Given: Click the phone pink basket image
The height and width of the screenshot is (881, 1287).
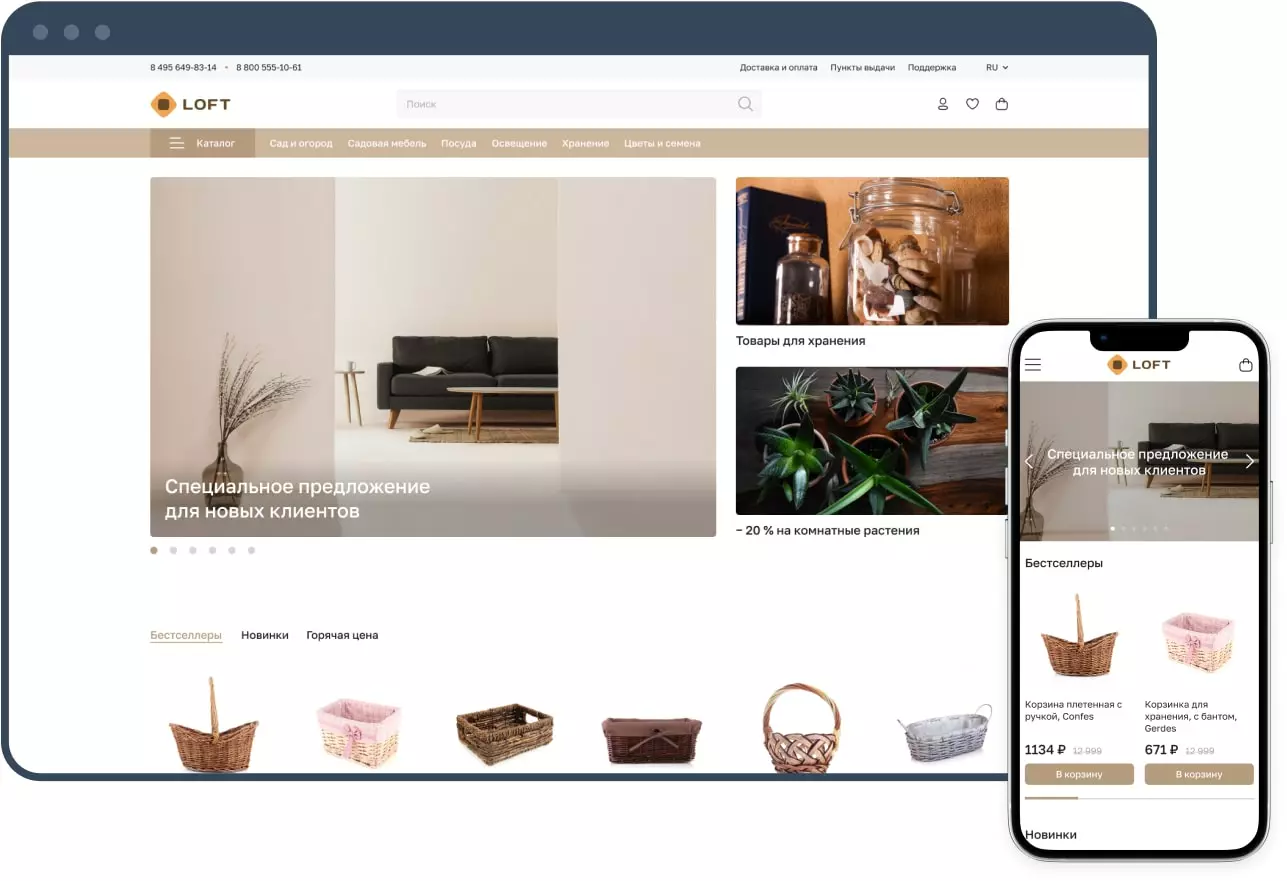Looking at the screenshot, I should pos(1198,641).
